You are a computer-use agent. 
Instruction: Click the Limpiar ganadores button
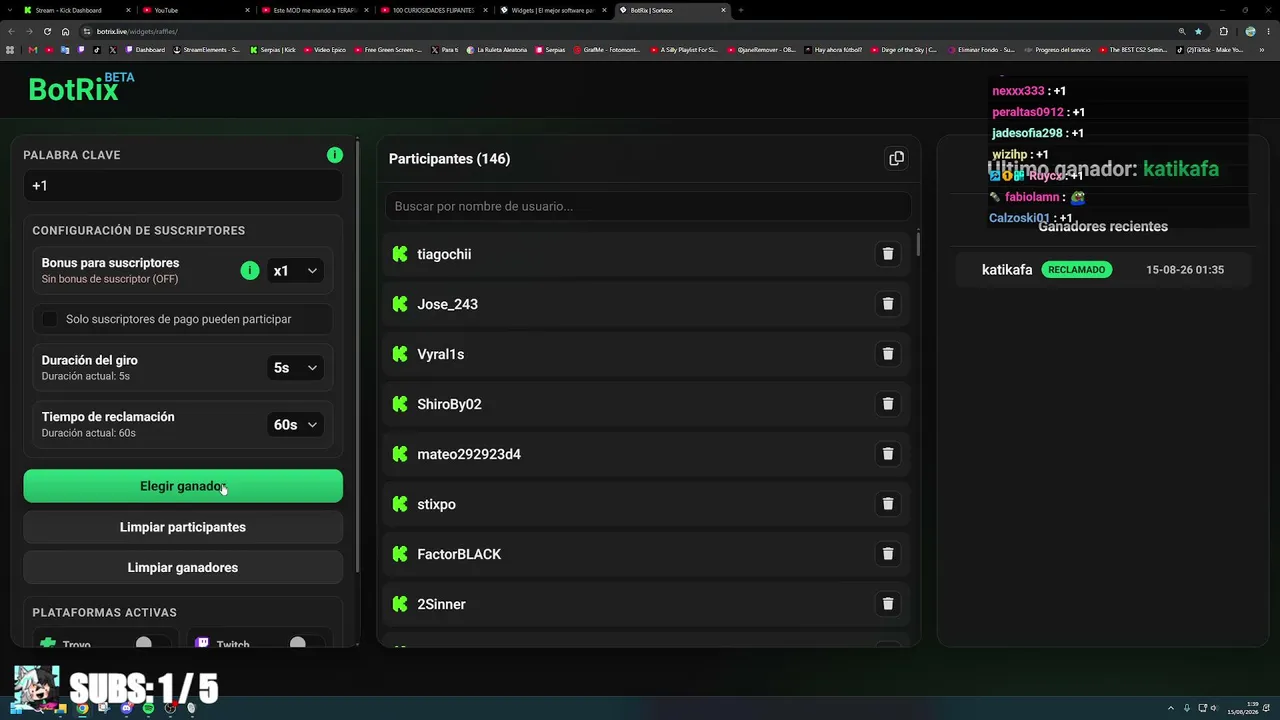pos(183,567)
